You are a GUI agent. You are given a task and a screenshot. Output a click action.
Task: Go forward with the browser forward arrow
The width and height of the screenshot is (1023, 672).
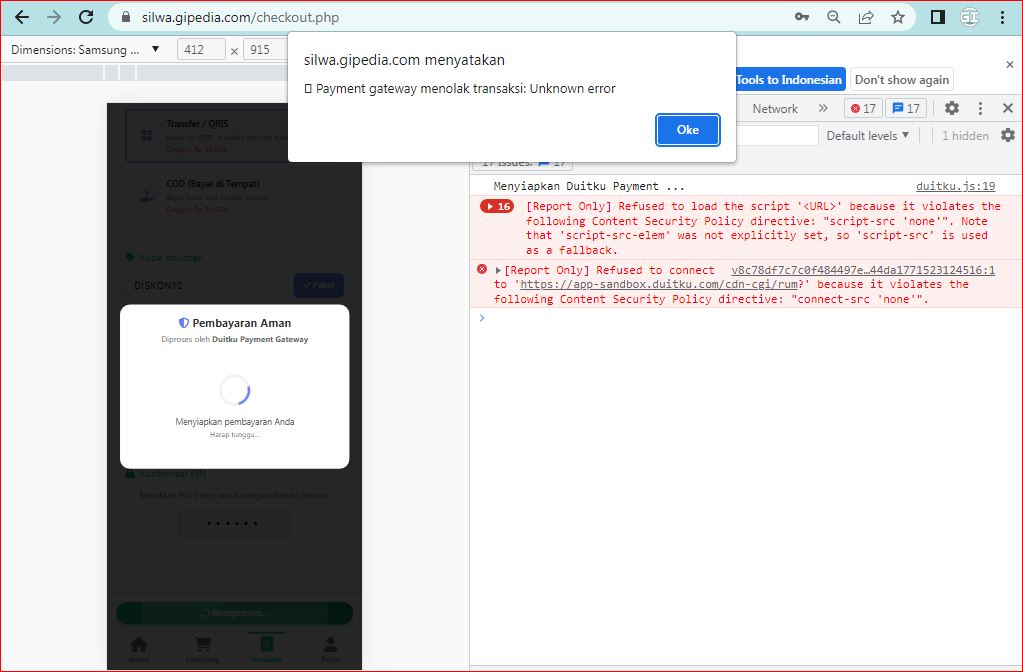(53, 17)
